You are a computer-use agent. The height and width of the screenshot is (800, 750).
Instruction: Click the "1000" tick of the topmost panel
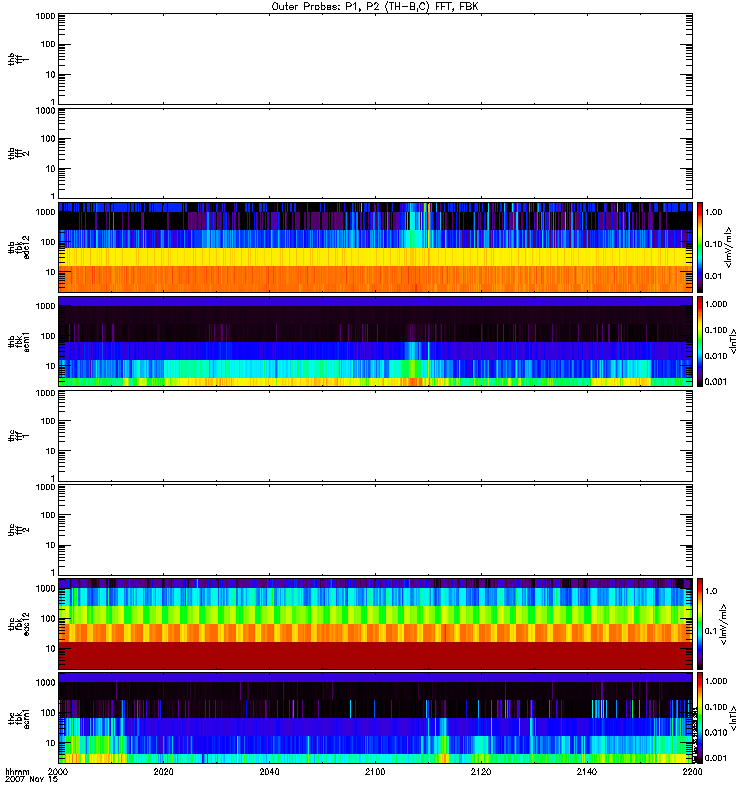[45, 16]
